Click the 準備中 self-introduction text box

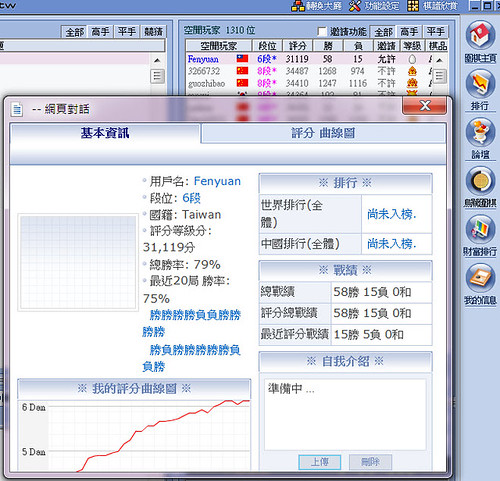point(345,414)
